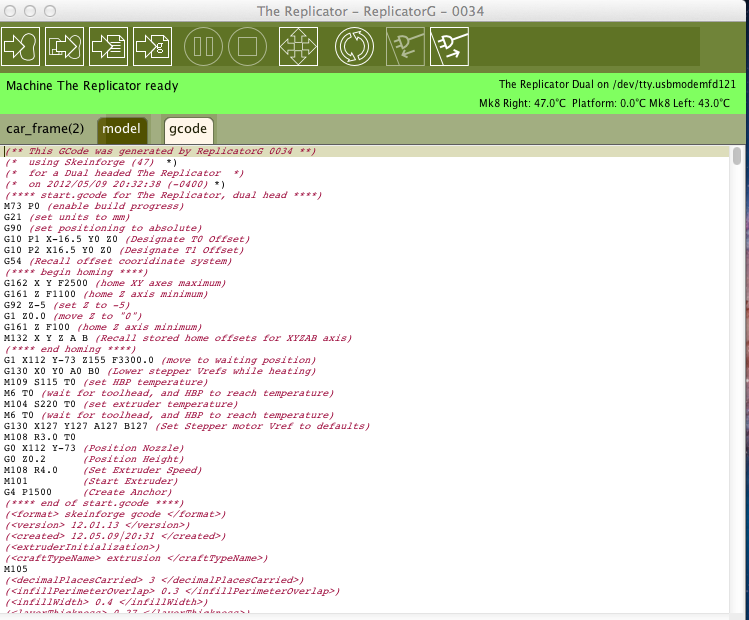Click the 'Mk8 Left: 43.0°C' temperature reading
Screen dimensions: 749x620
(690, 103)
